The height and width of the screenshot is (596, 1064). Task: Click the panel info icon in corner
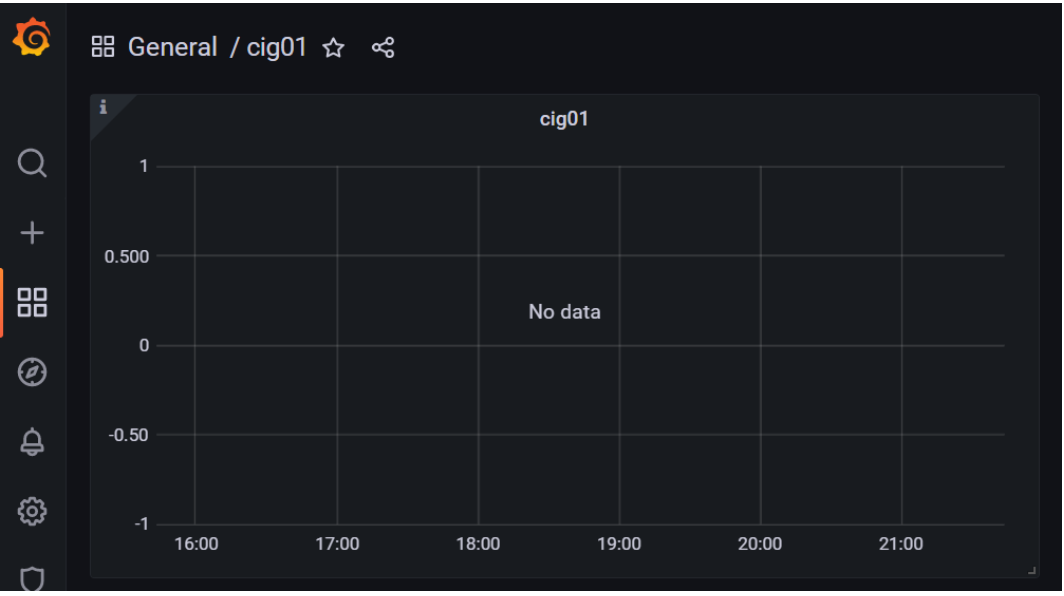(x=103, y=107)
